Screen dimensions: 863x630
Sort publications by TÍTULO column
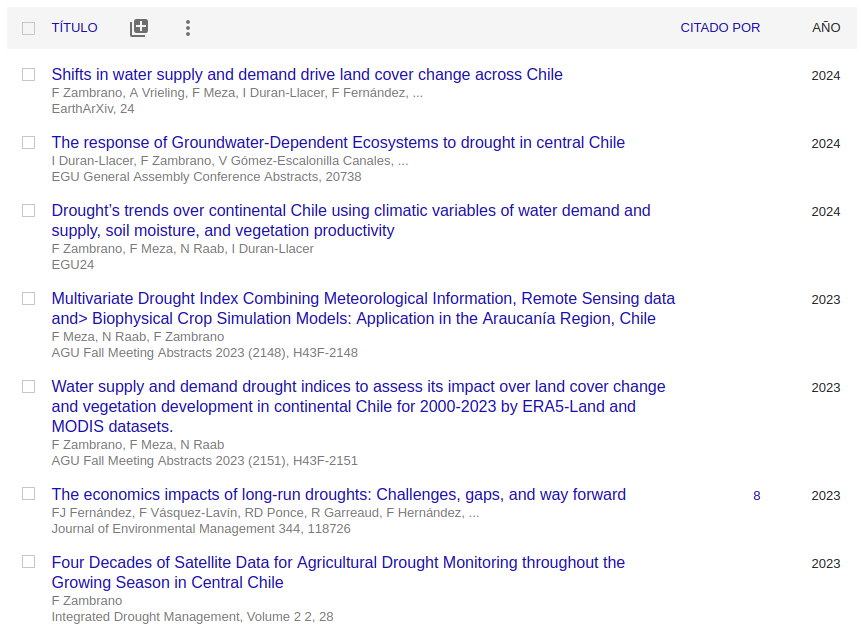75,28
